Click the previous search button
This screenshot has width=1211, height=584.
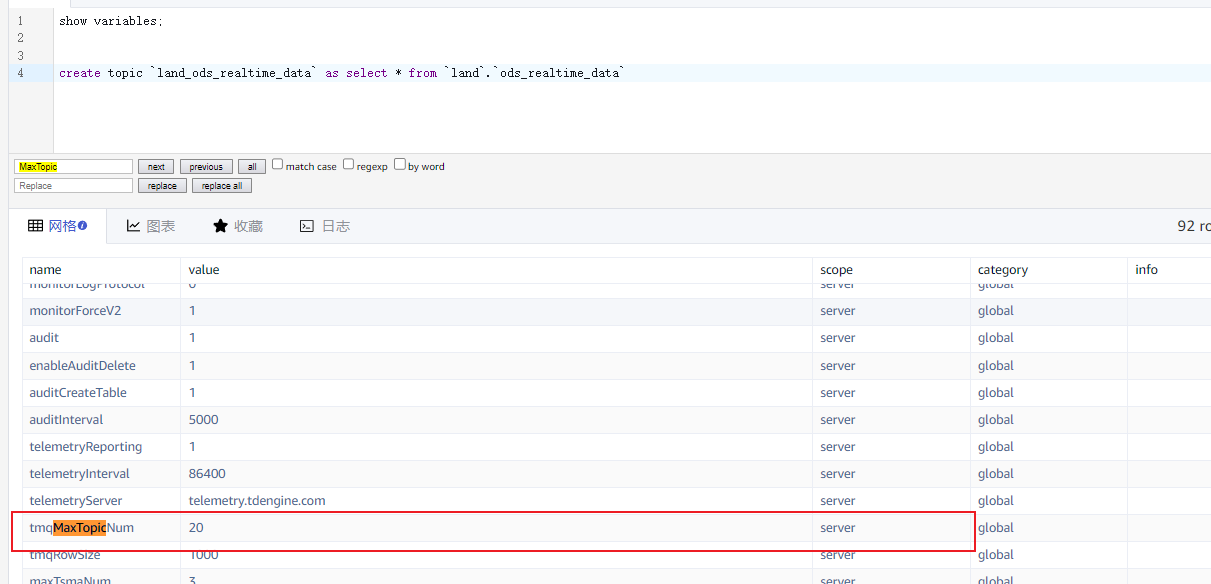click(206, 167)
